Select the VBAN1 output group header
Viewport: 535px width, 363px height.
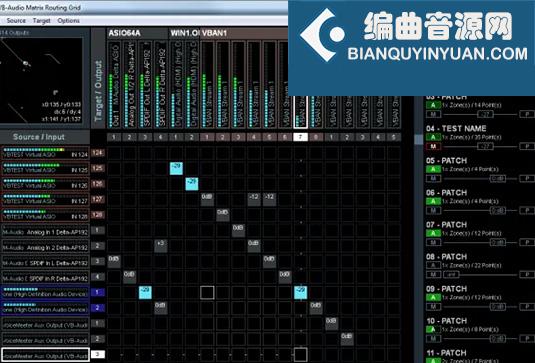pyautogui.click(x=244, y=33)
